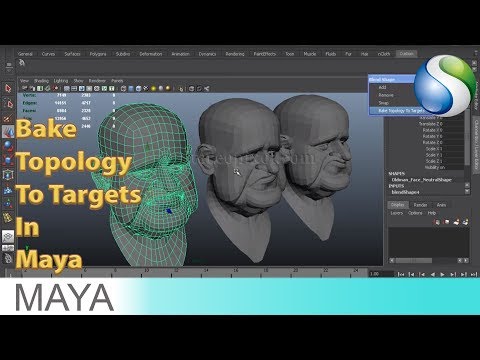Click the select camera panel icon
The height and width of the screenshot is (360, 480).
(25, 88)
